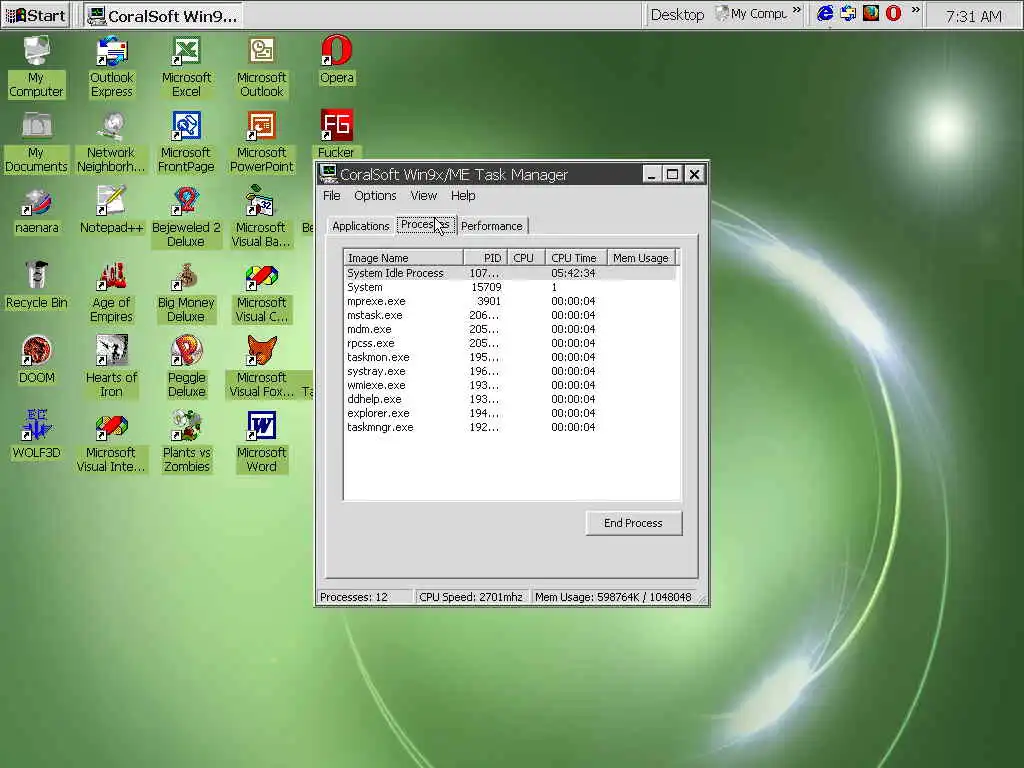Click the Opera desktop shortcut

(336, 60)
